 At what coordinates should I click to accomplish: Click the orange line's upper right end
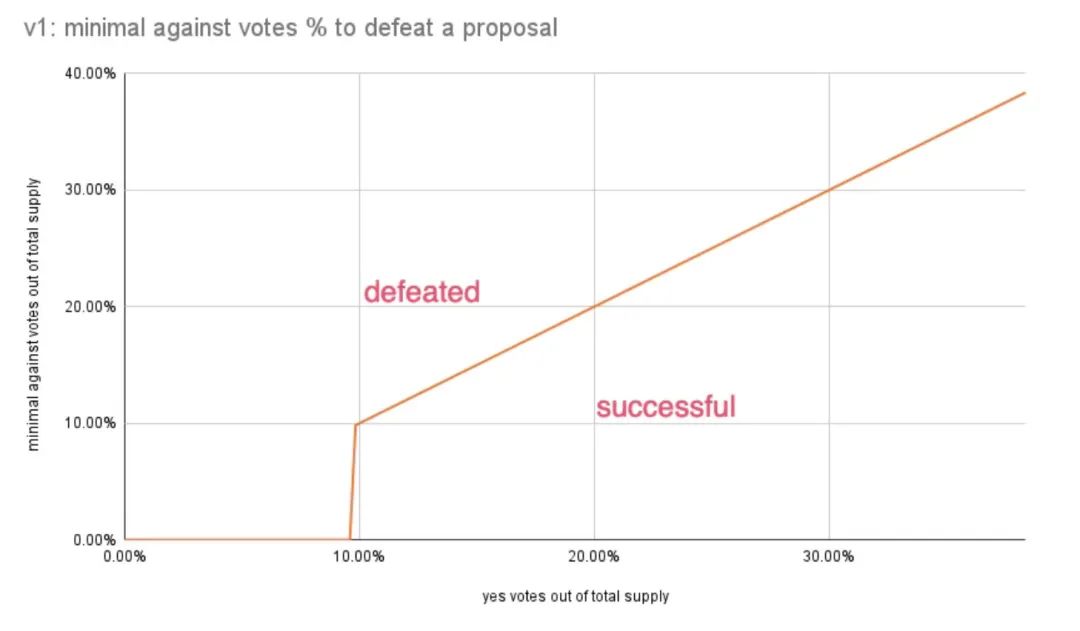(x=1024, y=93)
